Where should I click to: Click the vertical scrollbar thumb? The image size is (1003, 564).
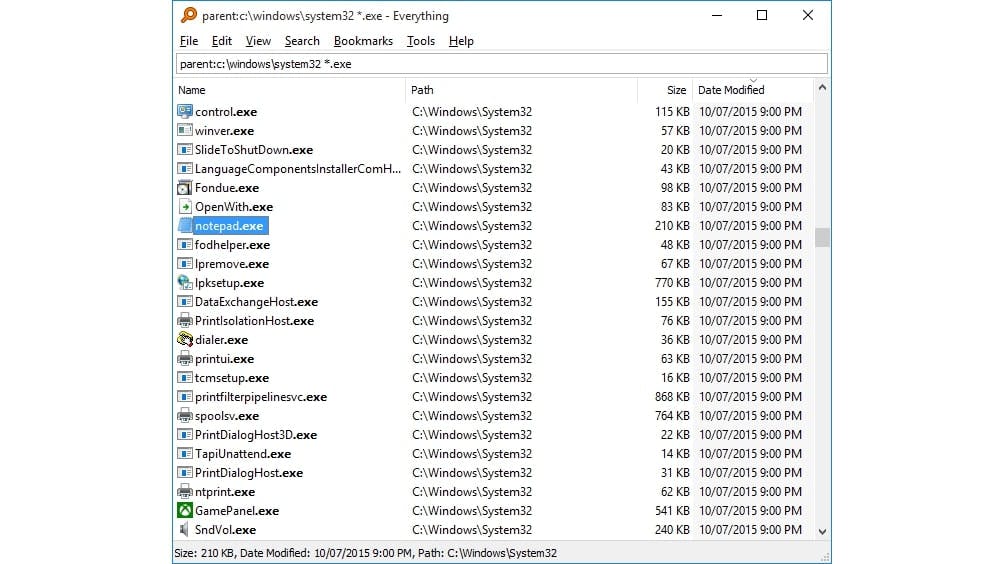pyautogui.click(x=823, y=237)
